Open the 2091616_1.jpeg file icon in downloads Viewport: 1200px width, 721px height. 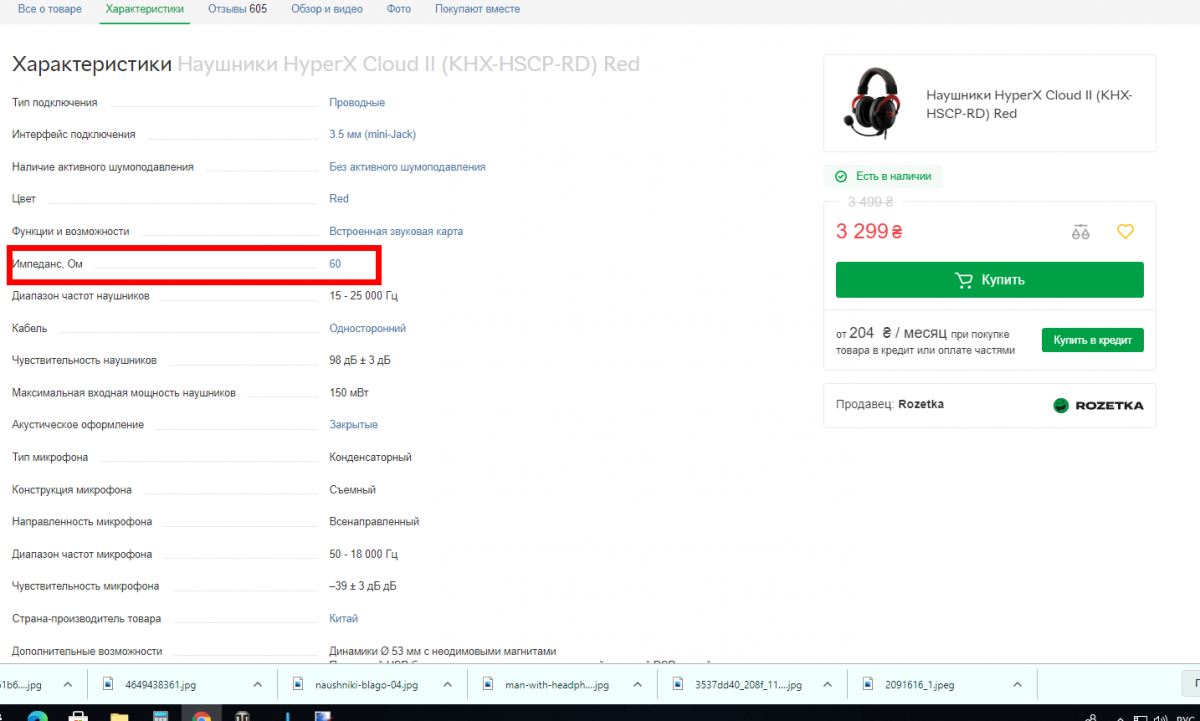(x=868, y=685)
